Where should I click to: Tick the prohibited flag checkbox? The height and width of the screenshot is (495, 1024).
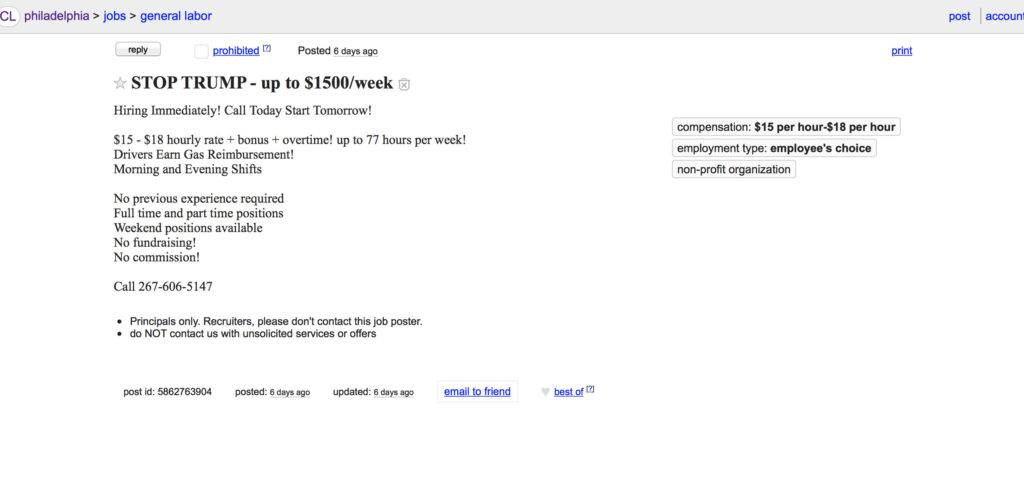click(201, 51)
